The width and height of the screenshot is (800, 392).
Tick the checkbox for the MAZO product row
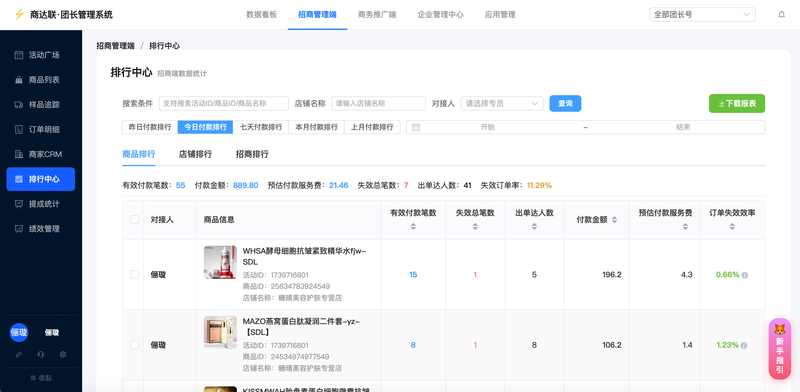135,345
